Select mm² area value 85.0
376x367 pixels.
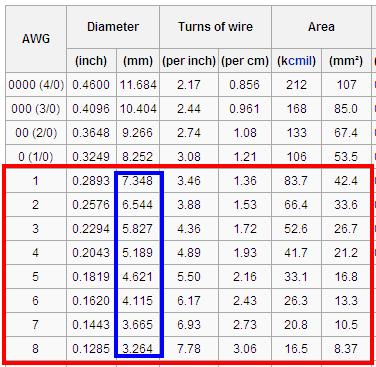[346, 109]
